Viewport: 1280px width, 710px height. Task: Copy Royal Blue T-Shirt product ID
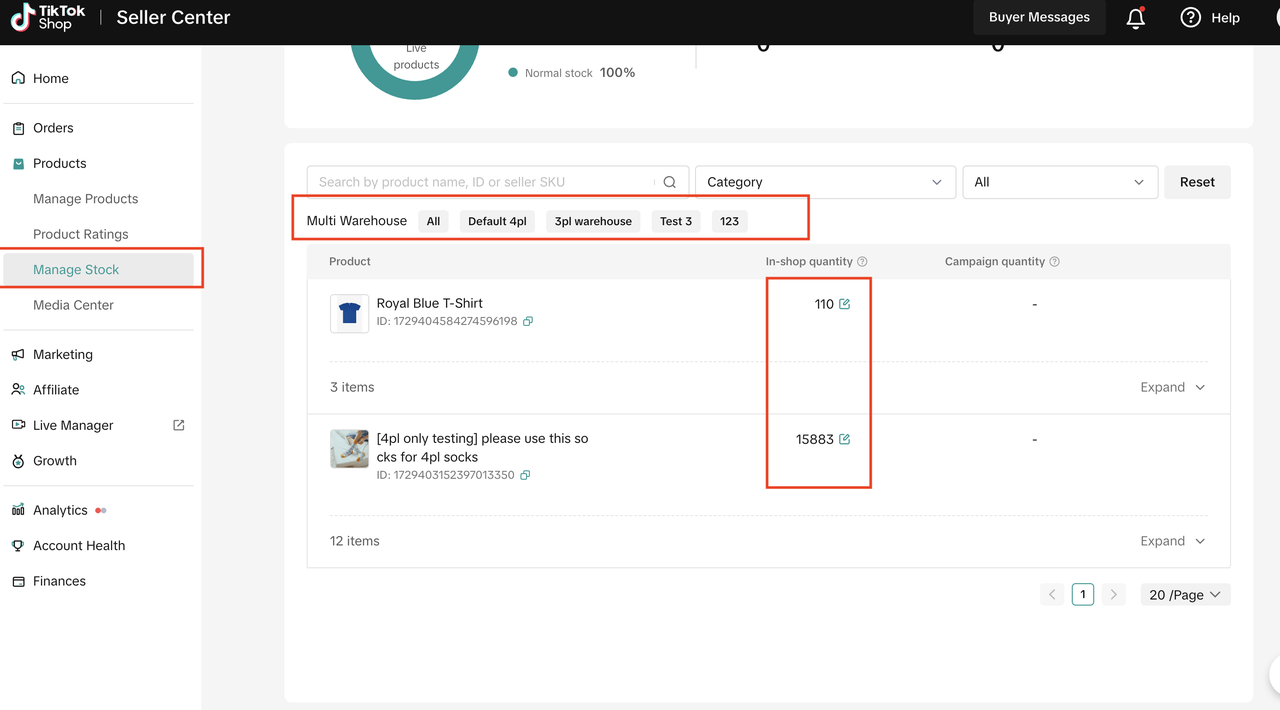click(x=528, y=321)
